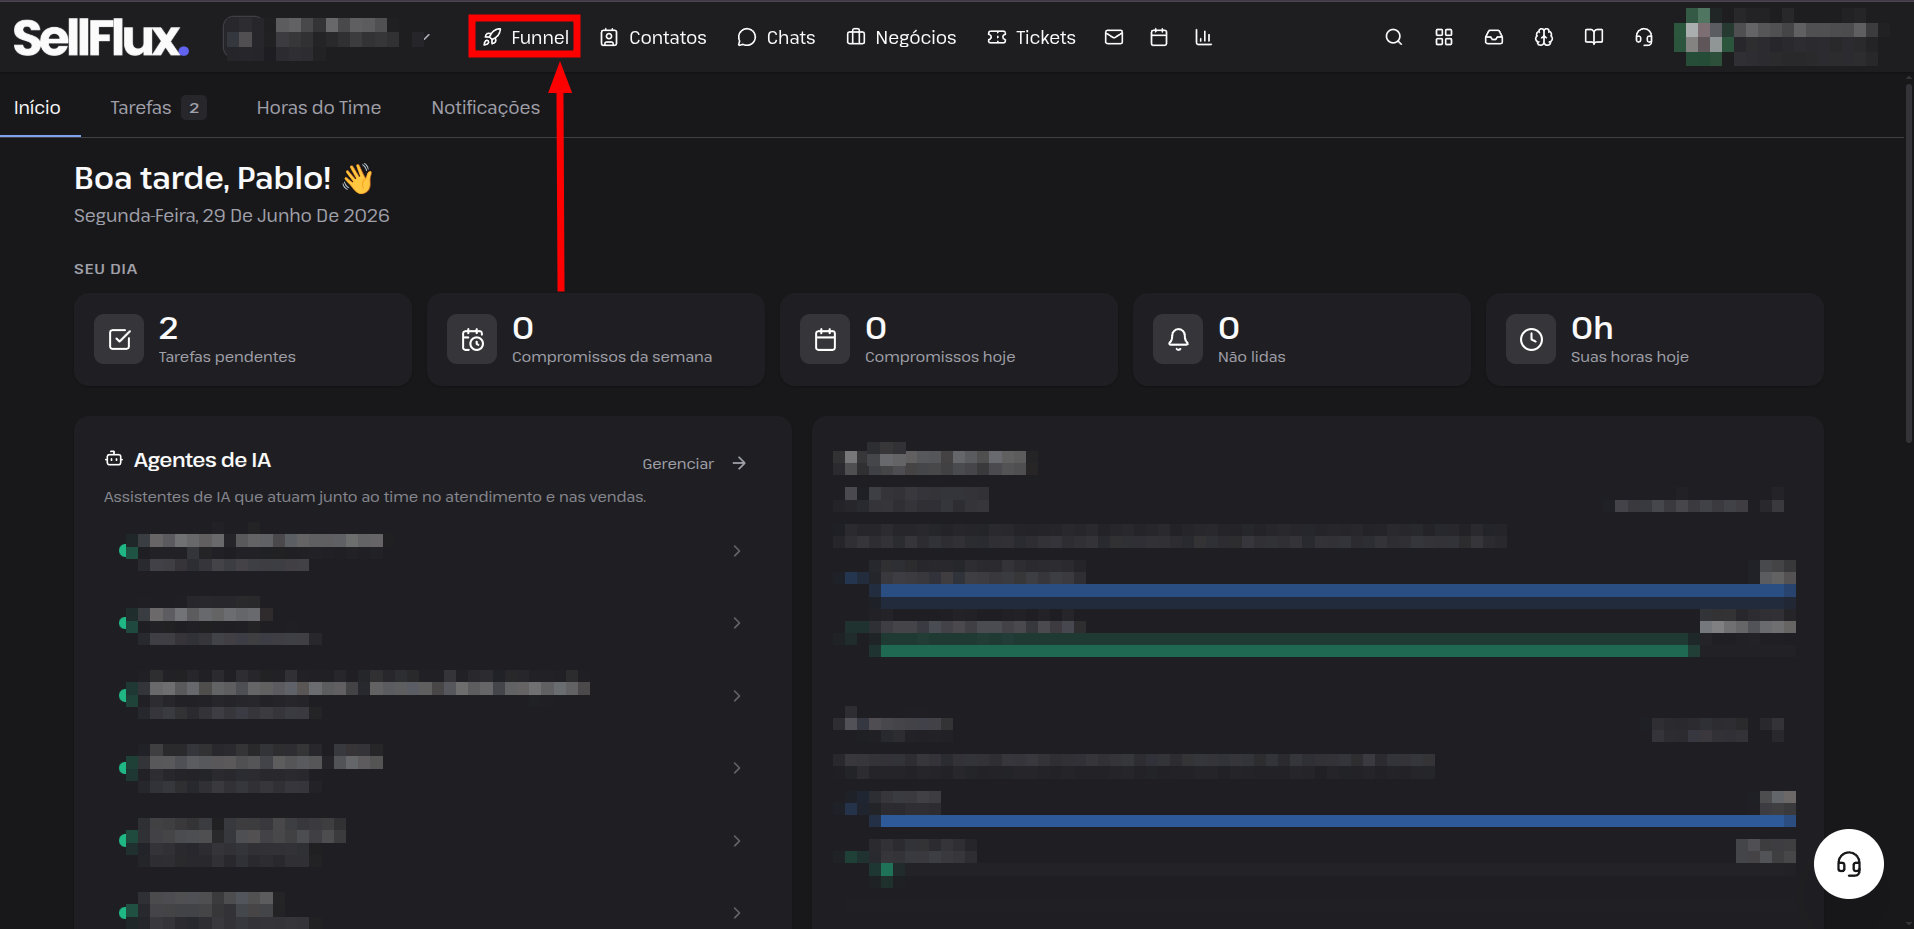Open the floating support chat button
1914x929 pixels.
point(1849,864)
